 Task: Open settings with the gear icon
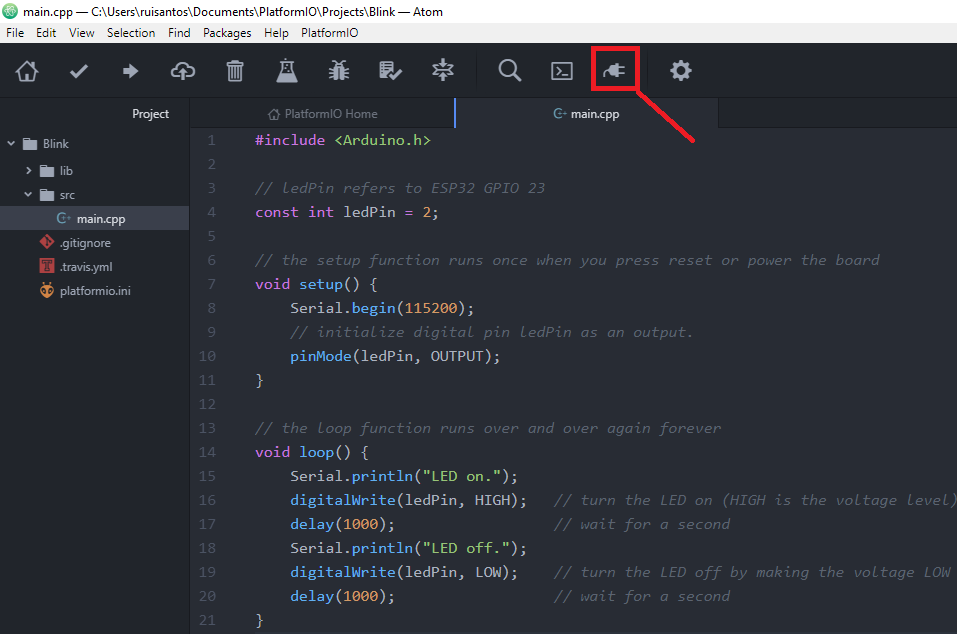681,71
